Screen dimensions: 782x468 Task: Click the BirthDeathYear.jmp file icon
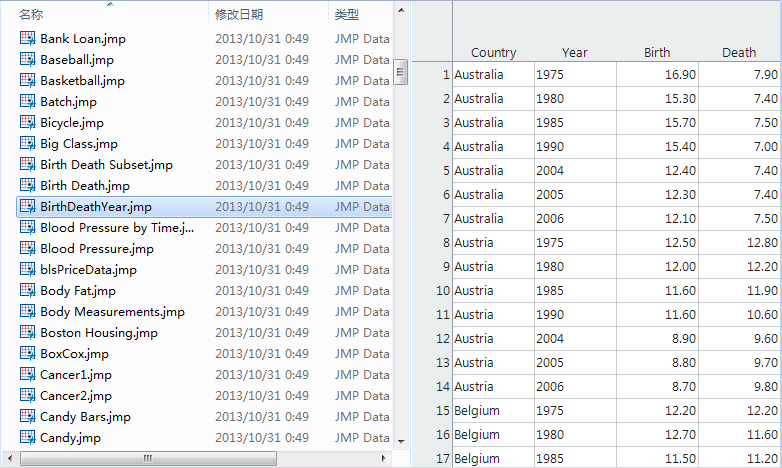pos(27,206)
